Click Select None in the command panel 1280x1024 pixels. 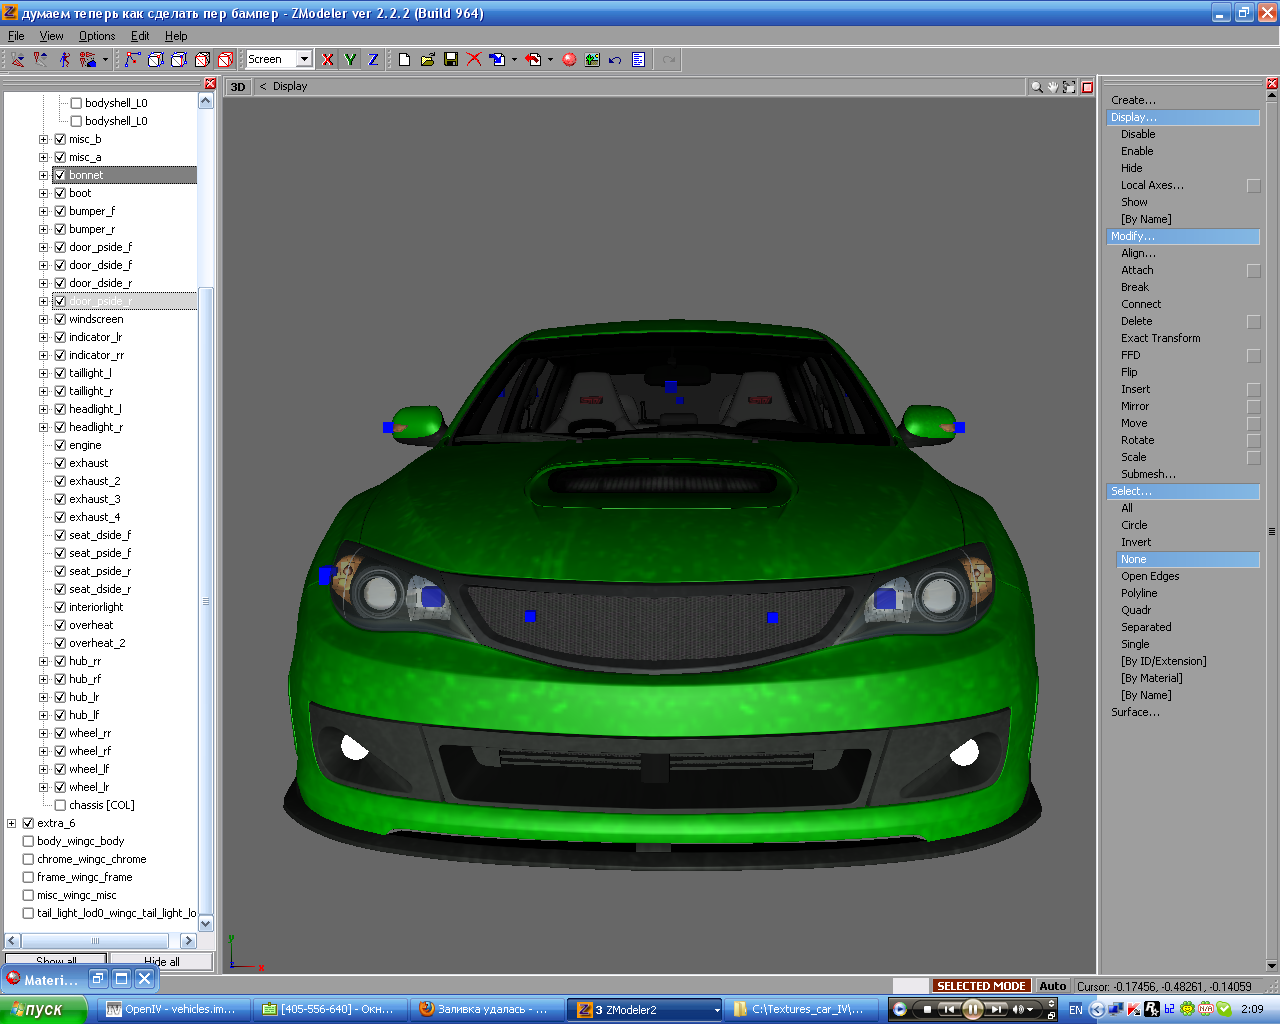pos(1133,559)
